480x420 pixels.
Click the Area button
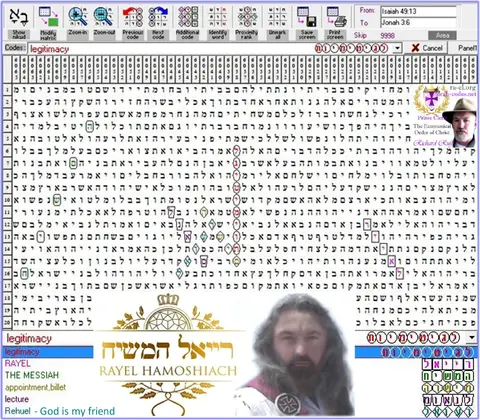click(442, 35)
